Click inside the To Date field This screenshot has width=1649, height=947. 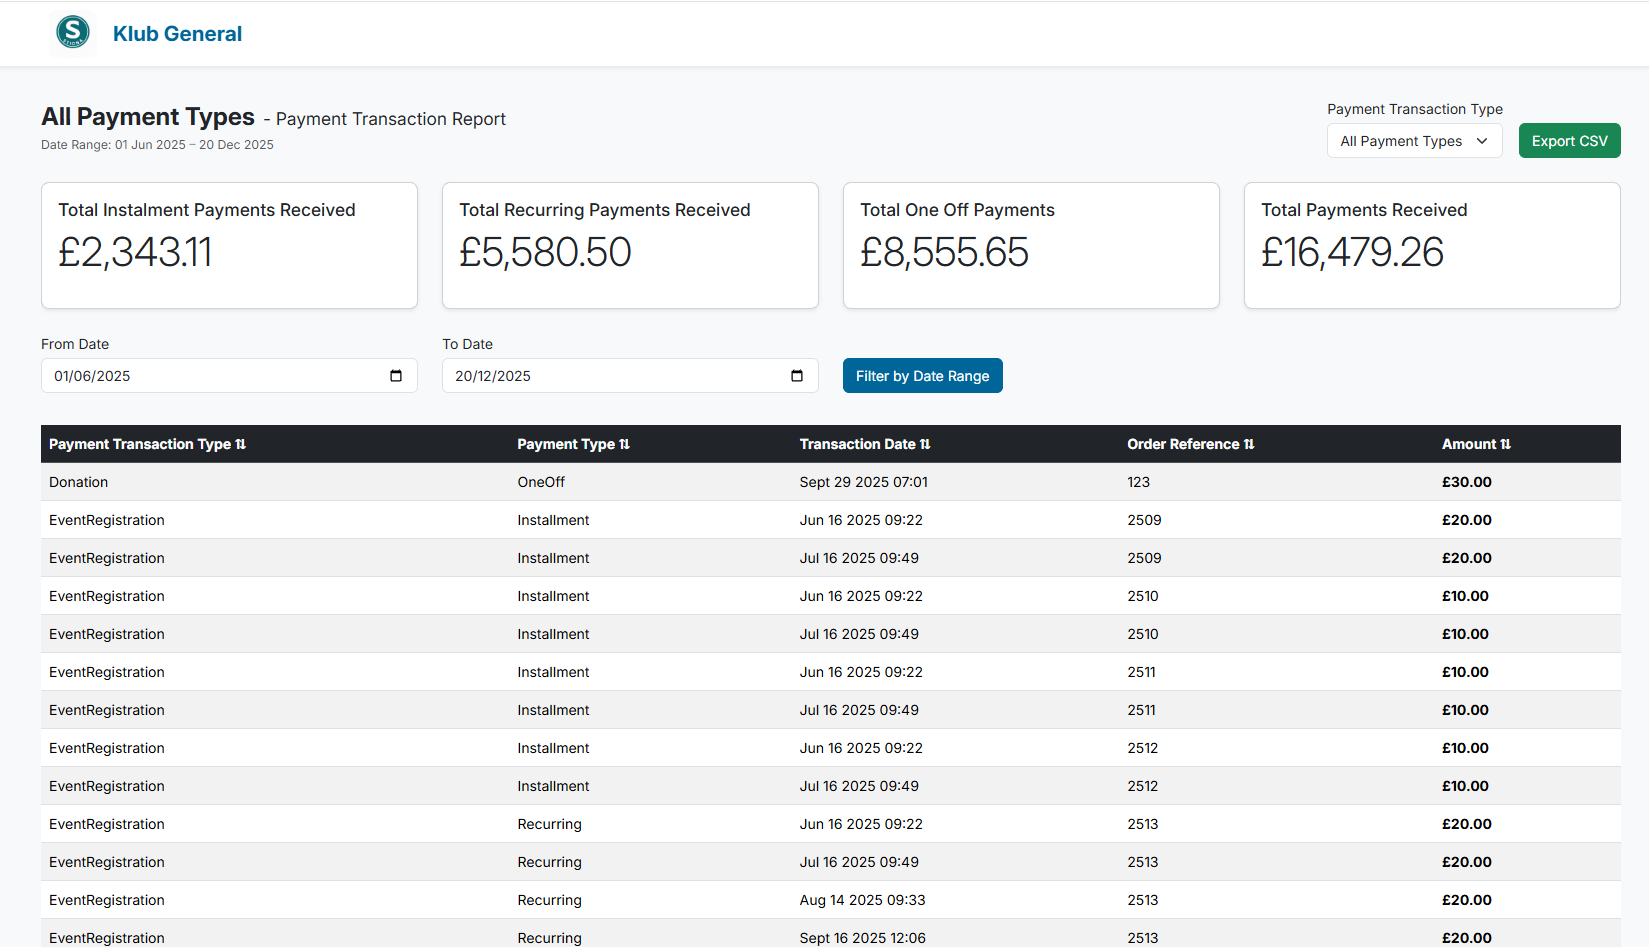600,375
